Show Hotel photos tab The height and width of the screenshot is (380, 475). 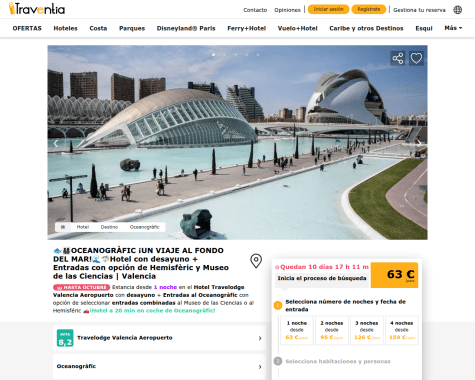click(83, 227)
